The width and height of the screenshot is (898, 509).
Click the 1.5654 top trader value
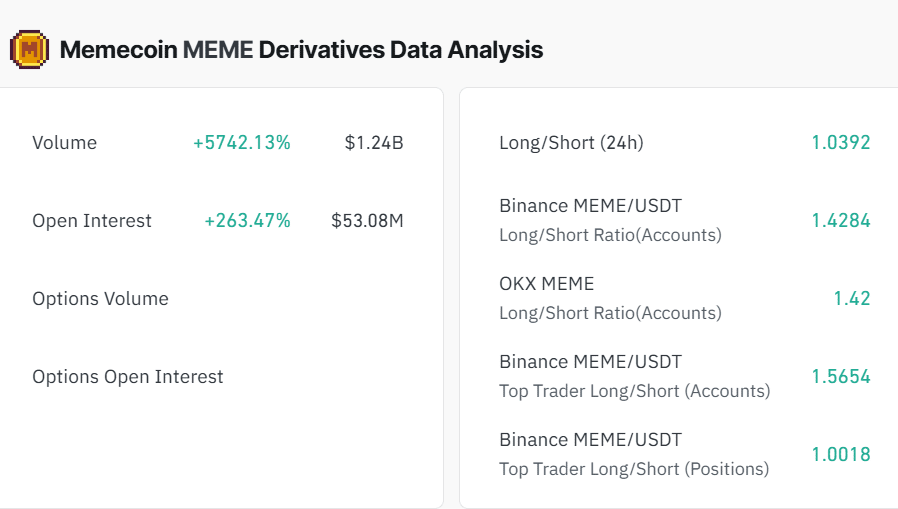click(841, 377)
